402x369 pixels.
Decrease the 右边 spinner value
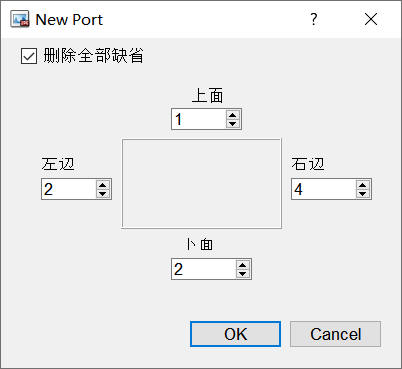(362, 193)
